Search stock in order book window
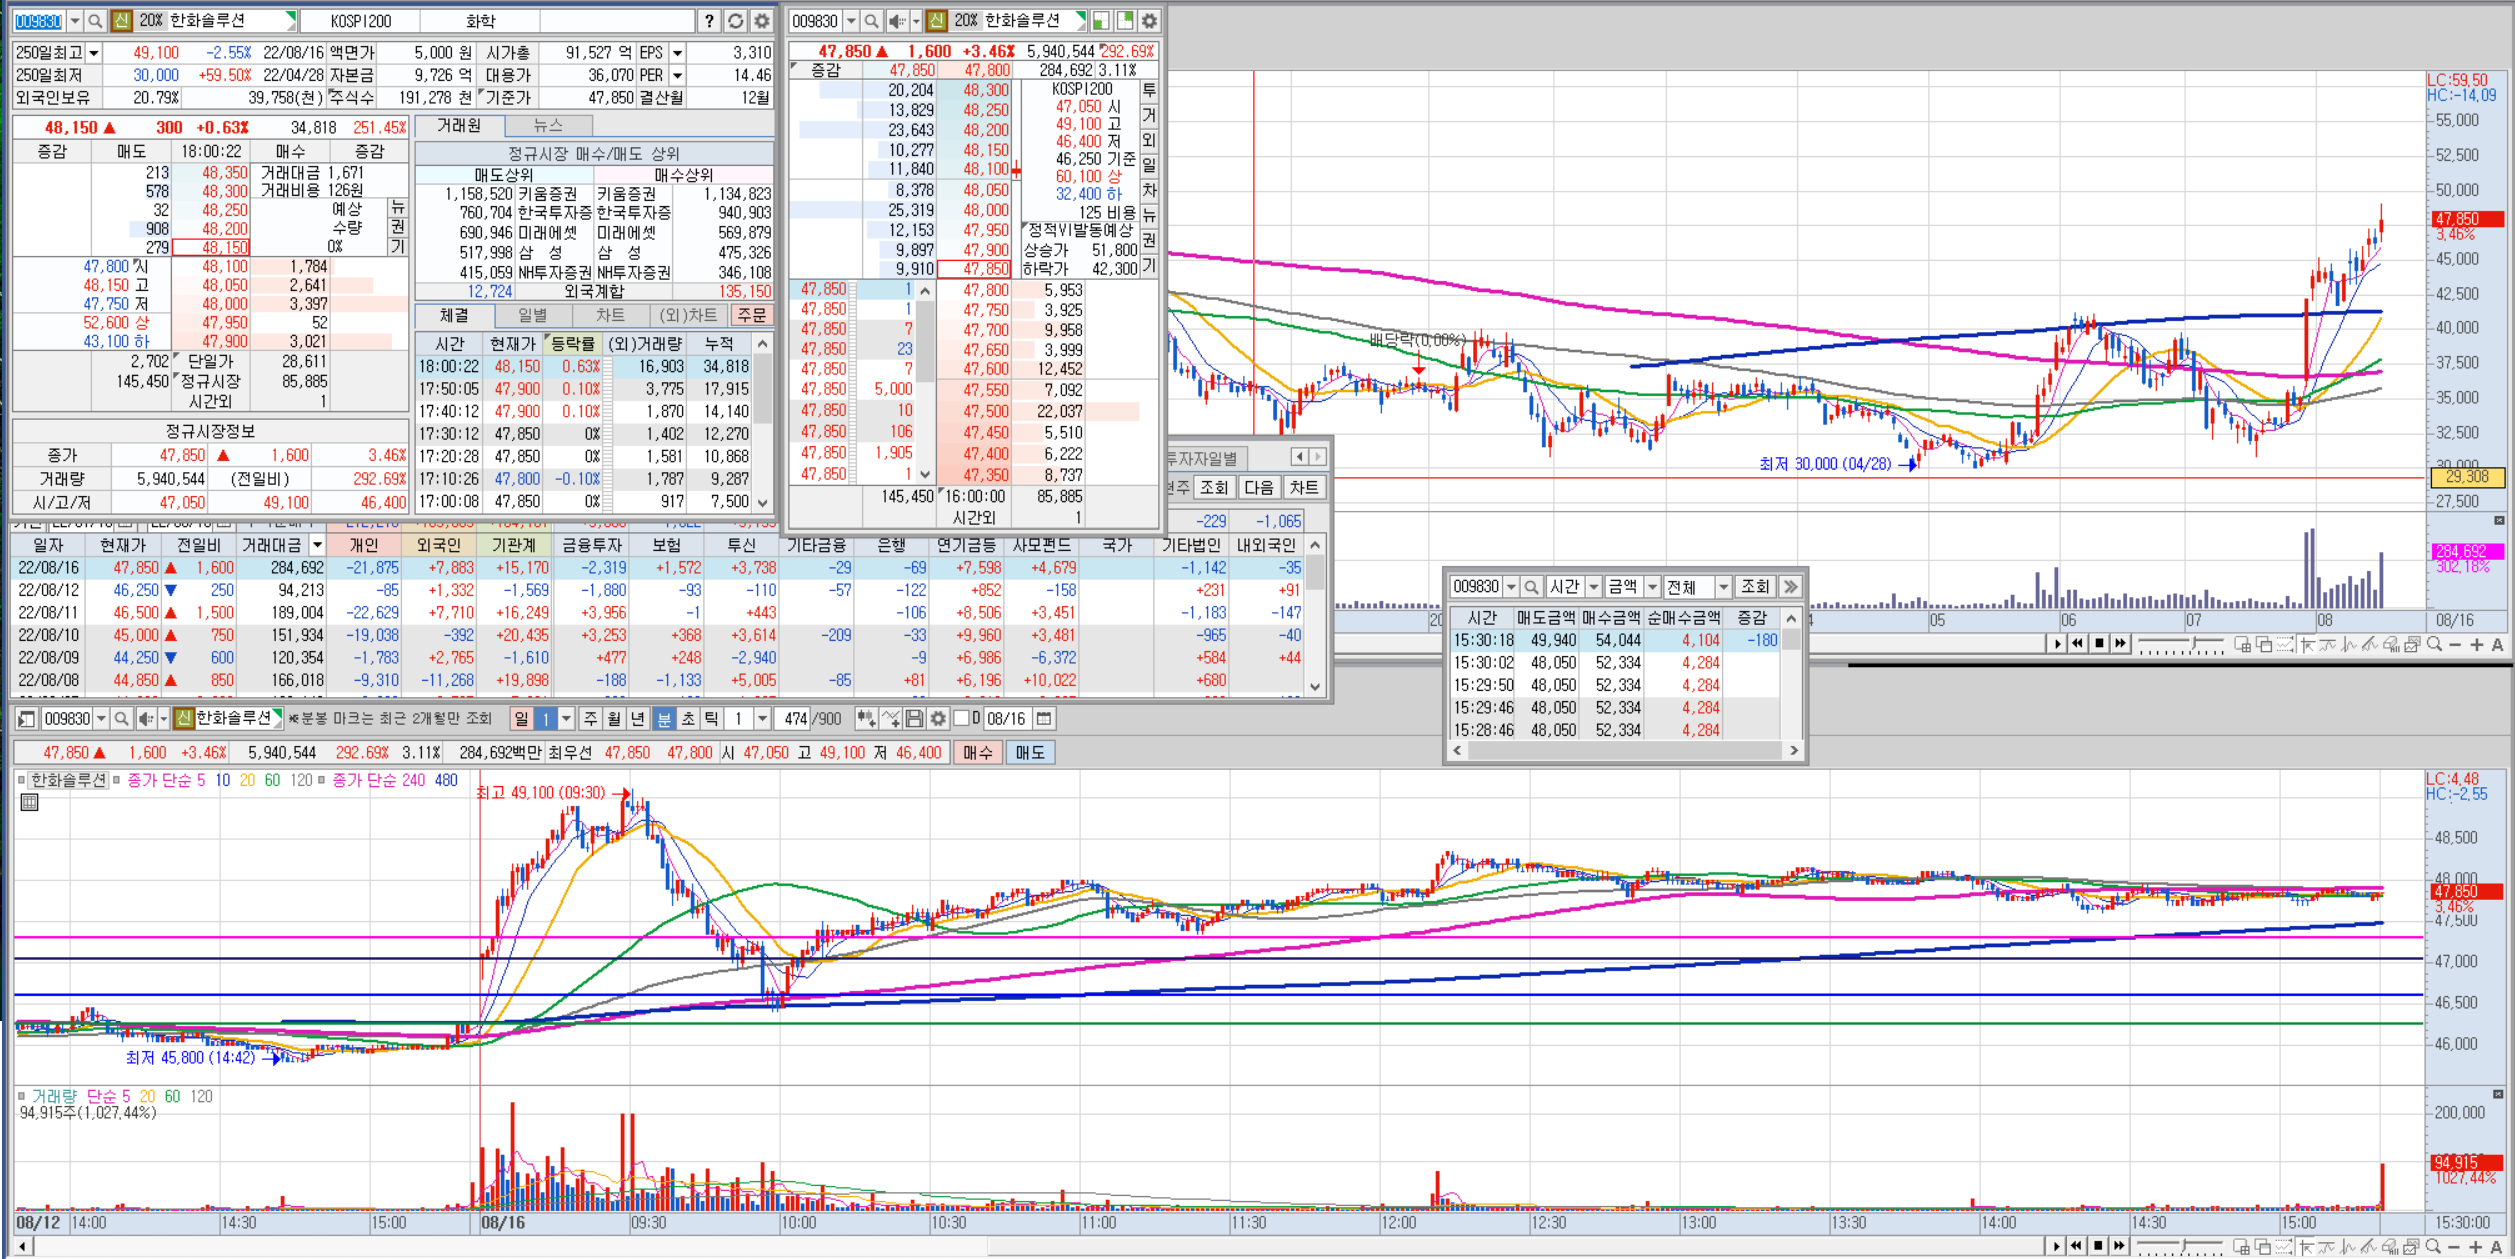The height and width of the screenshot is (1259, 2515). click(x=871, y=20)
